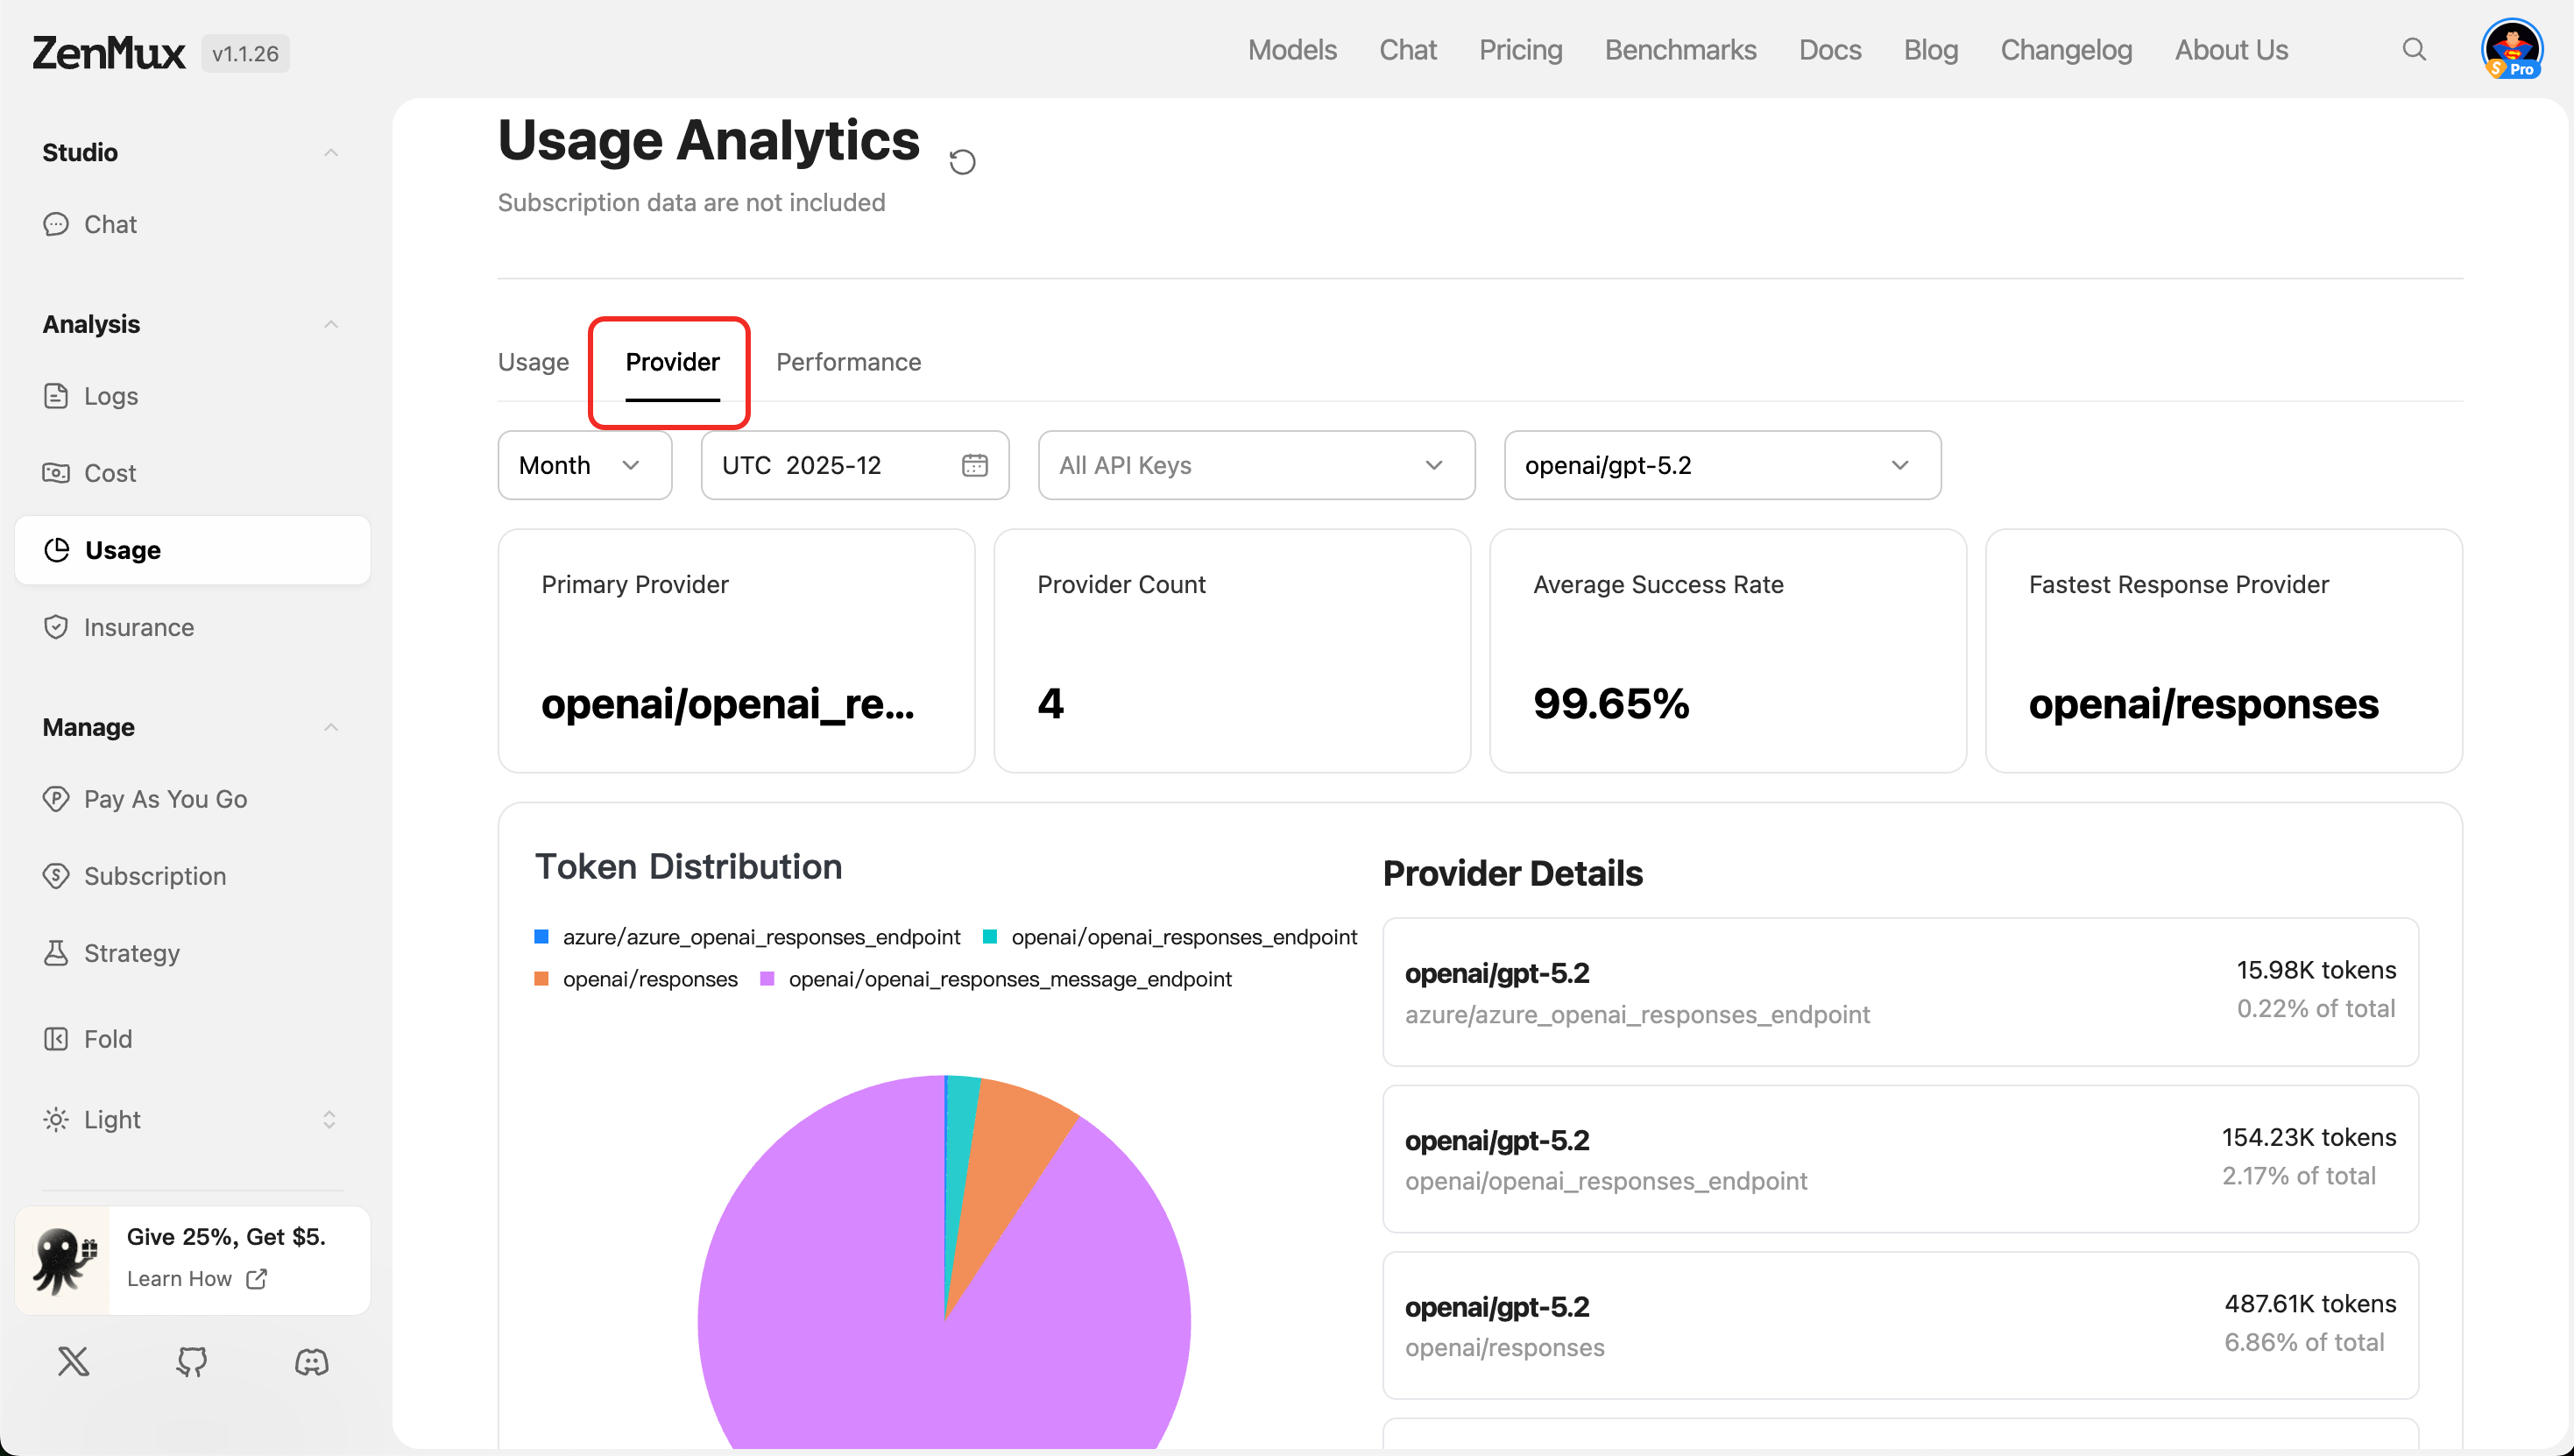2574x1456 pixels.
Task: Open search with the magnifier icon
Action: point(2414,50)
